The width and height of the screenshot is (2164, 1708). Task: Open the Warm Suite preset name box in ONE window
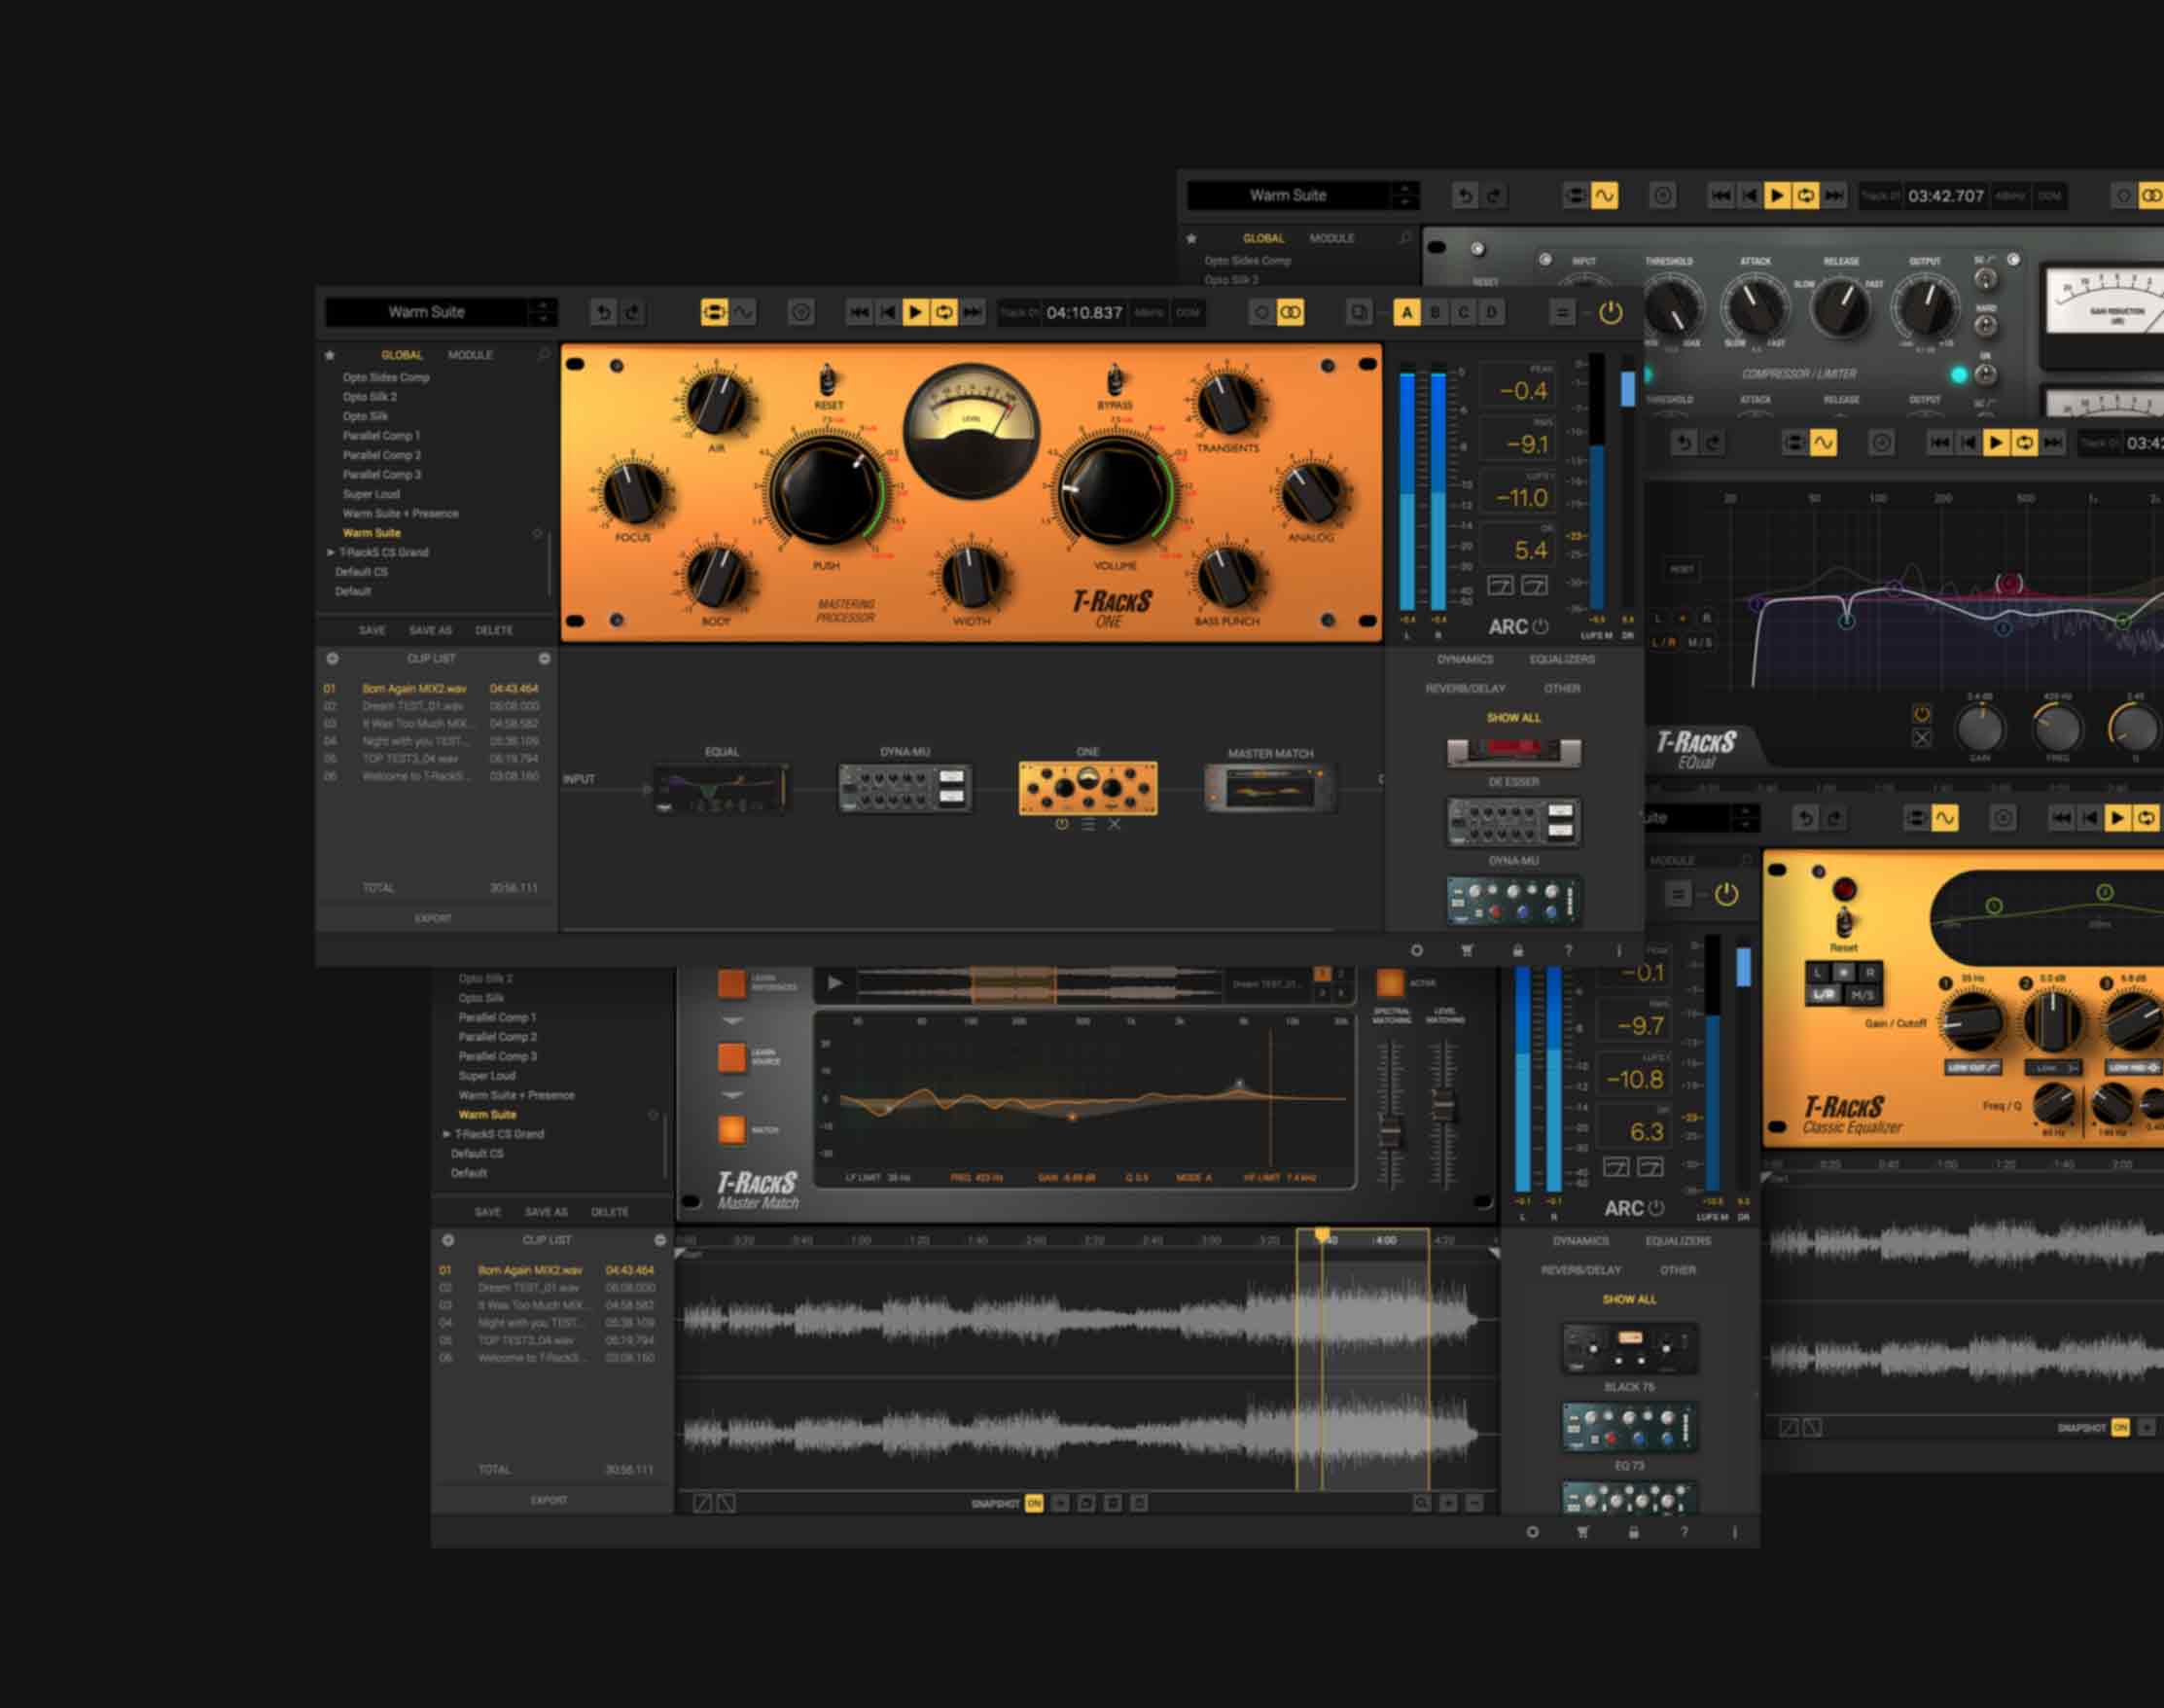point(427,312)
